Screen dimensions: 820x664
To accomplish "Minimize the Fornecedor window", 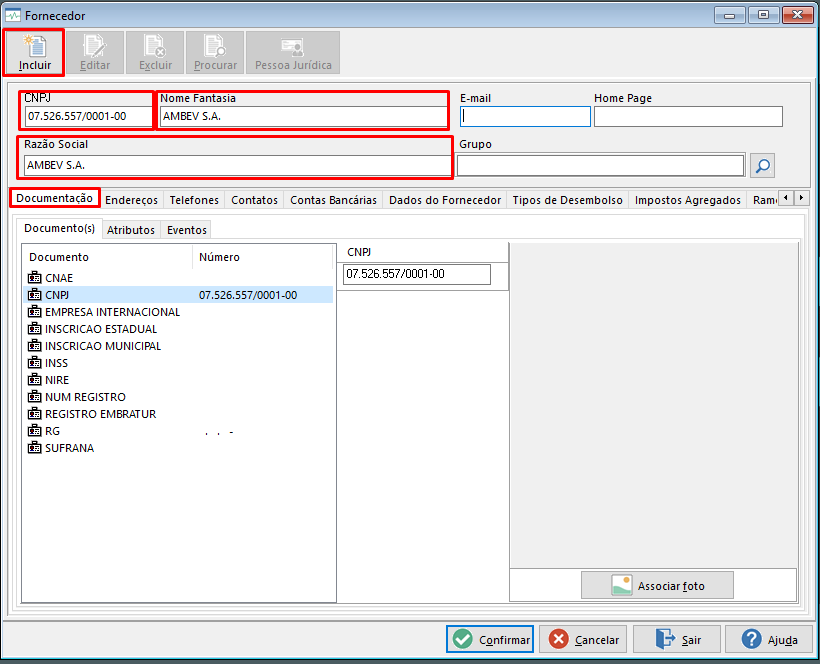I will (x=730, y=15).
